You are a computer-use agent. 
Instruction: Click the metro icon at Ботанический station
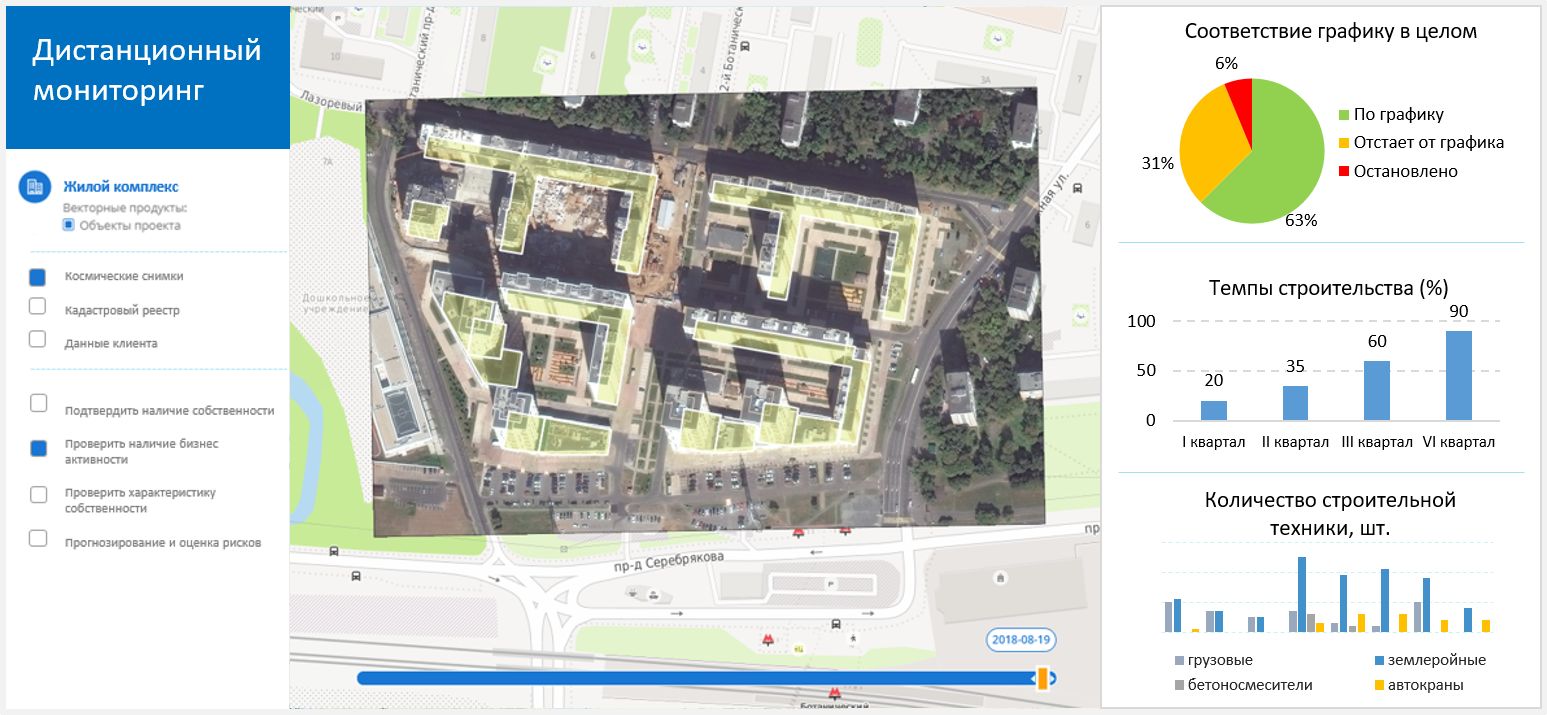835,692
